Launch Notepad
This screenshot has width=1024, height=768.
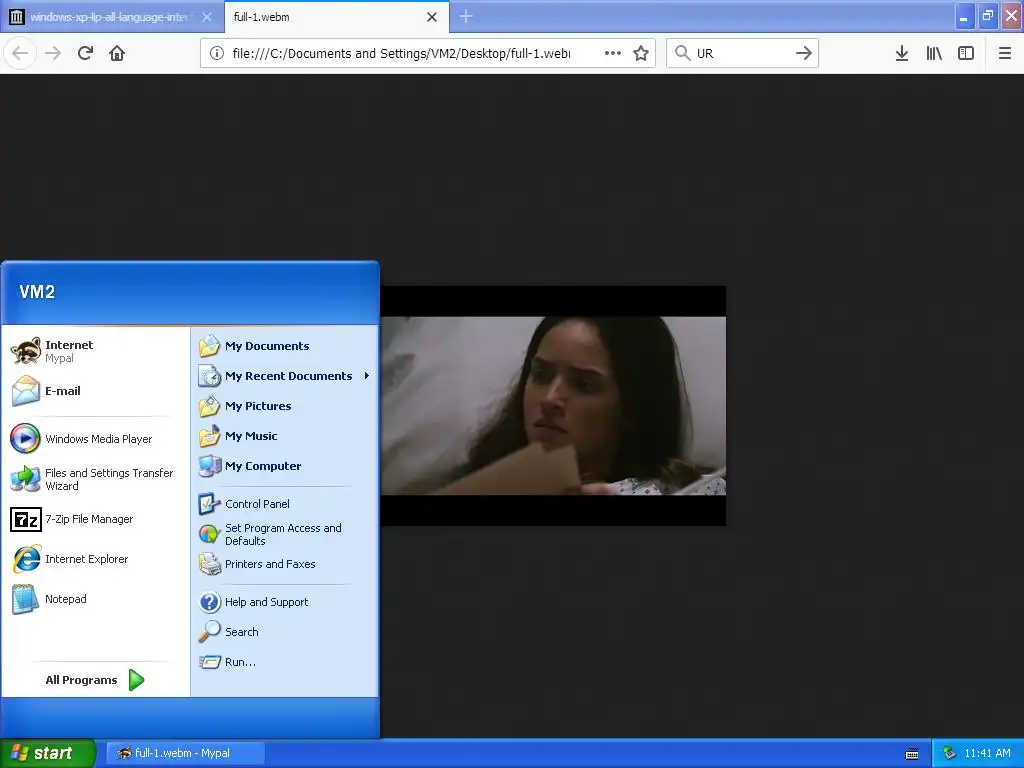(x=95, y=599)
